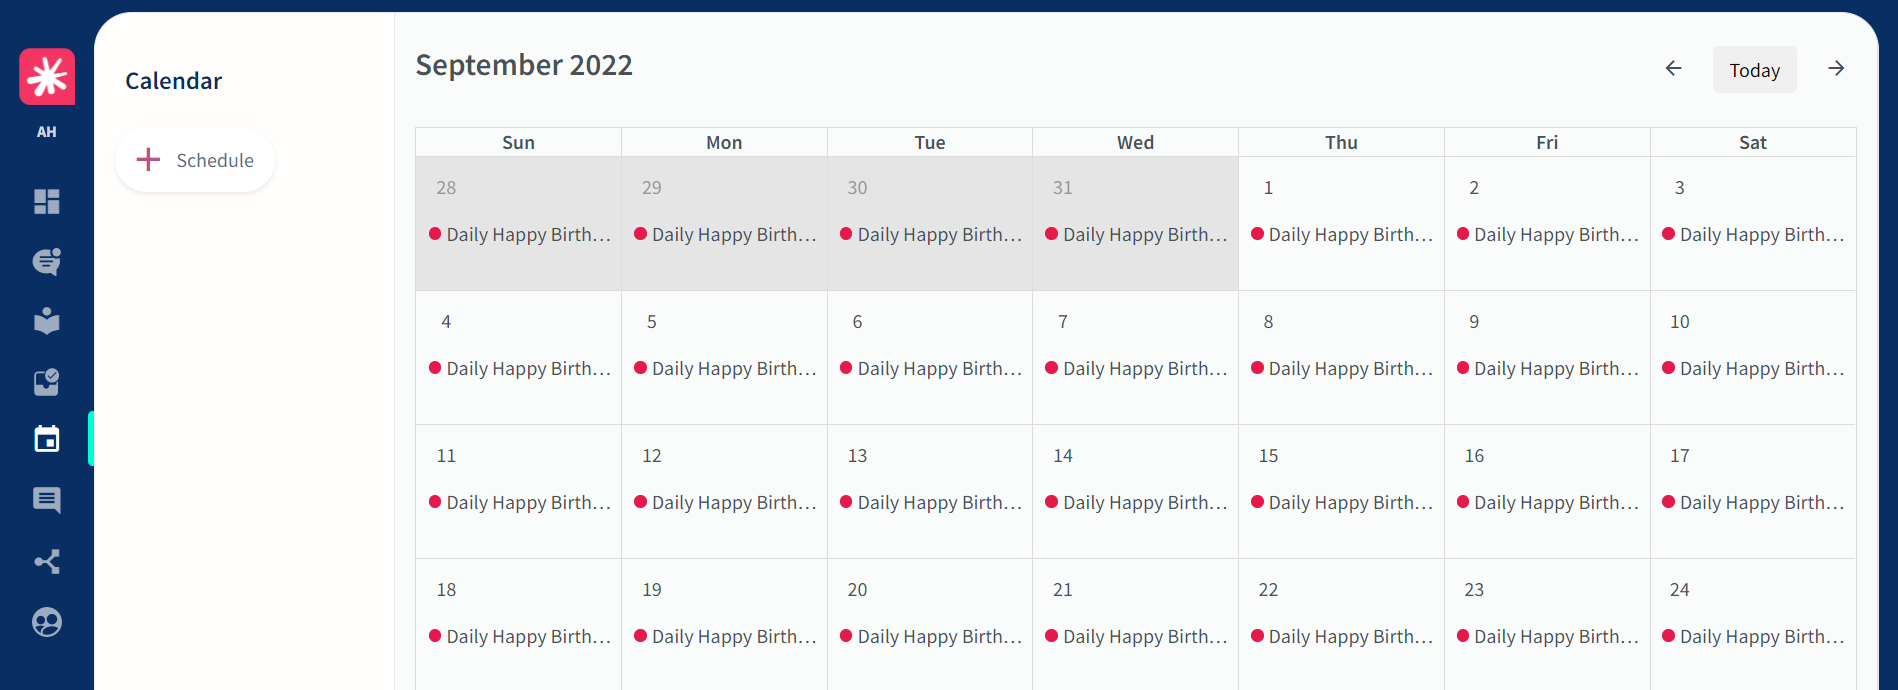
Task: Go to next month with right arrow
Action: click(1836, 68)
